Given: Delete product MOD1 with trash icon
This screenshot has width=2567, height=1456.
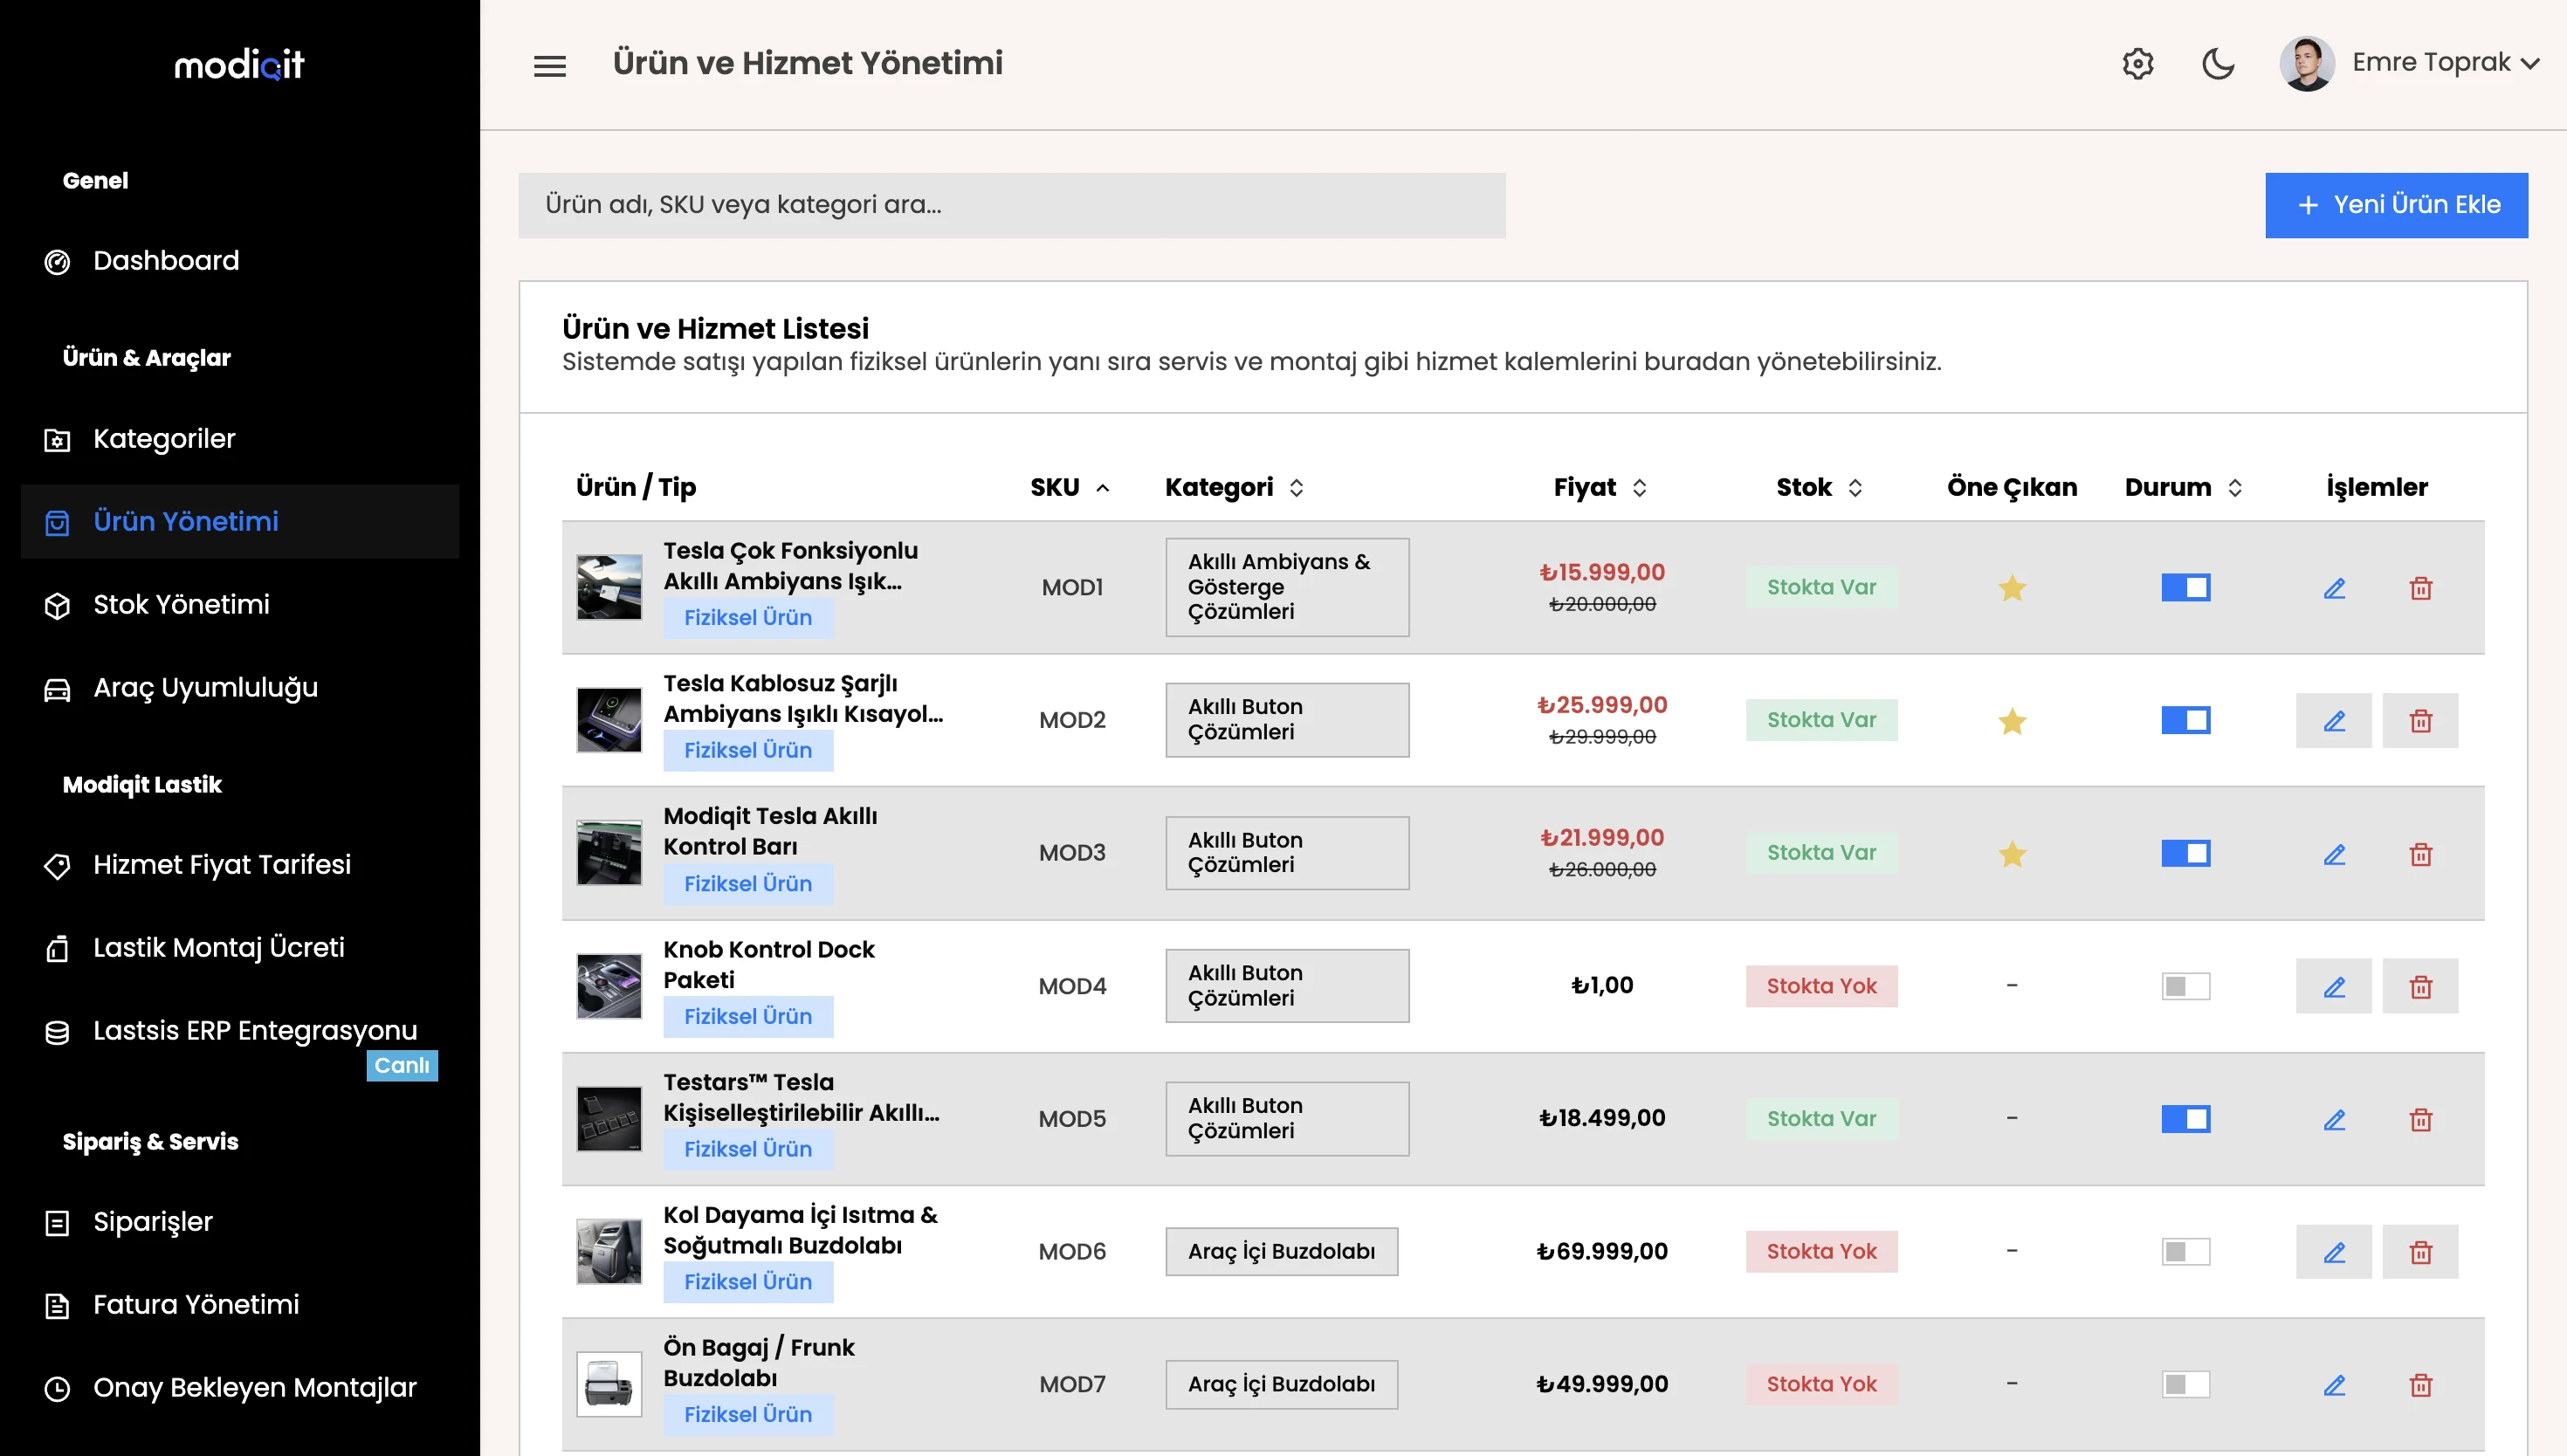Looking at the screenshot, I should coord(2420,588).
